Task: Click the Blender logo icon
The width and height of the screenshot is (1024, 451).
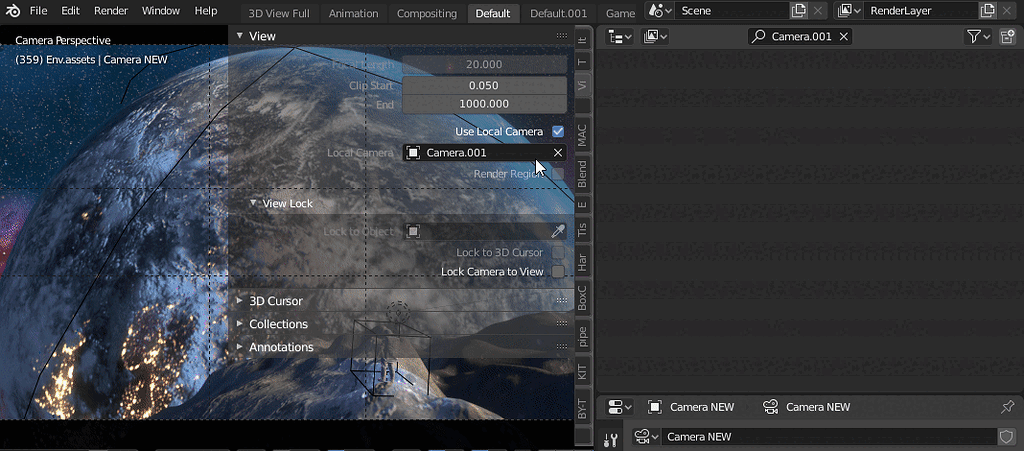Action: [x=12, y=11]
